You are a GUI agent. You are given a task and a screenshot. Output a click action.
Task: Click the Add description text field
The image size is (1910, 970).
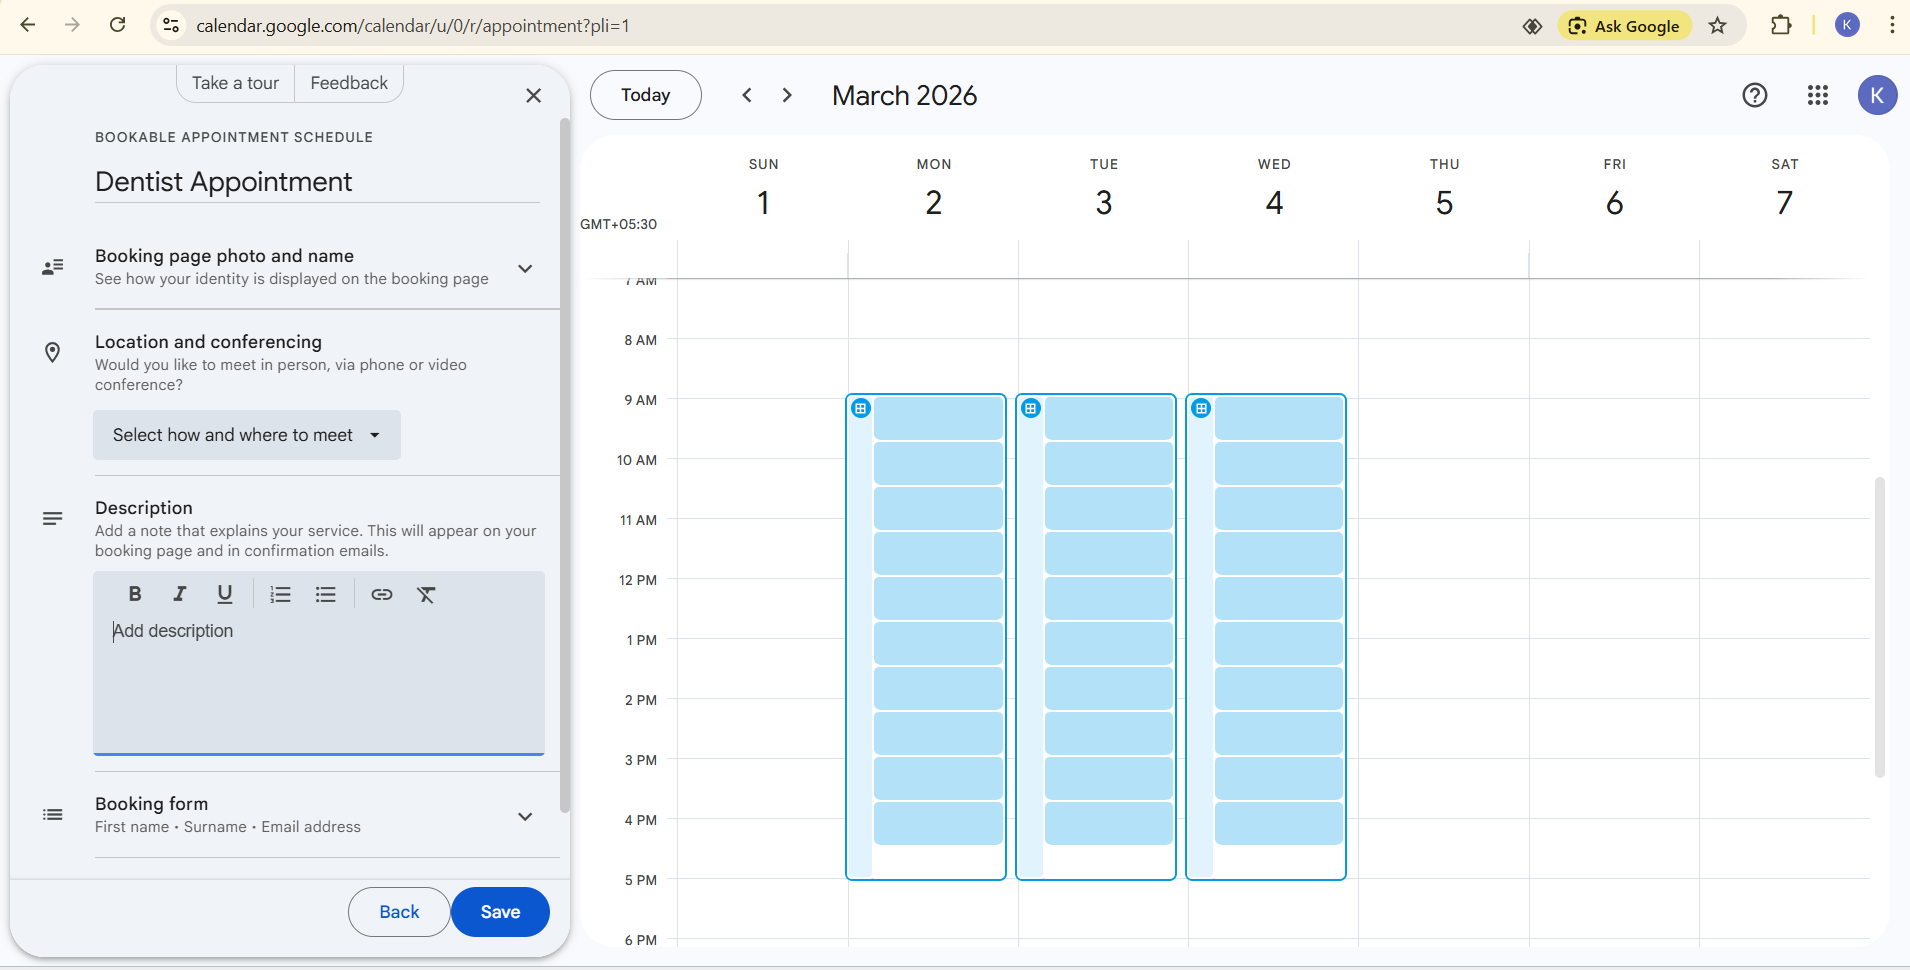pos(318,680)
